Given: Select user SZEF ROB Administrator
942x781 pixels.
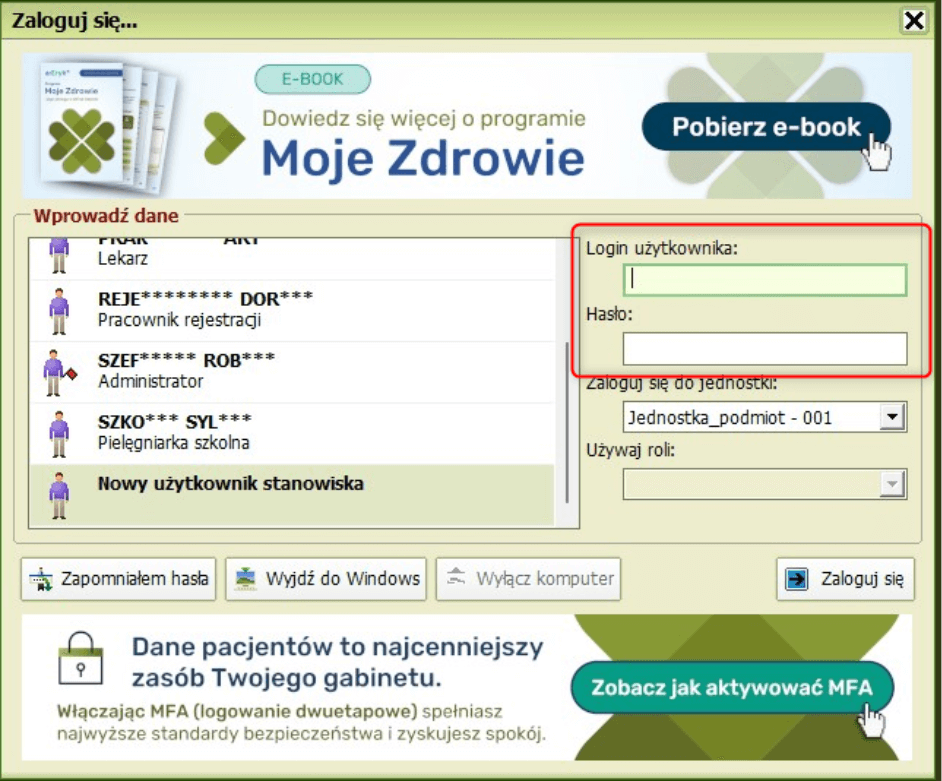Looking at the screenshot, I should (291, 372).
